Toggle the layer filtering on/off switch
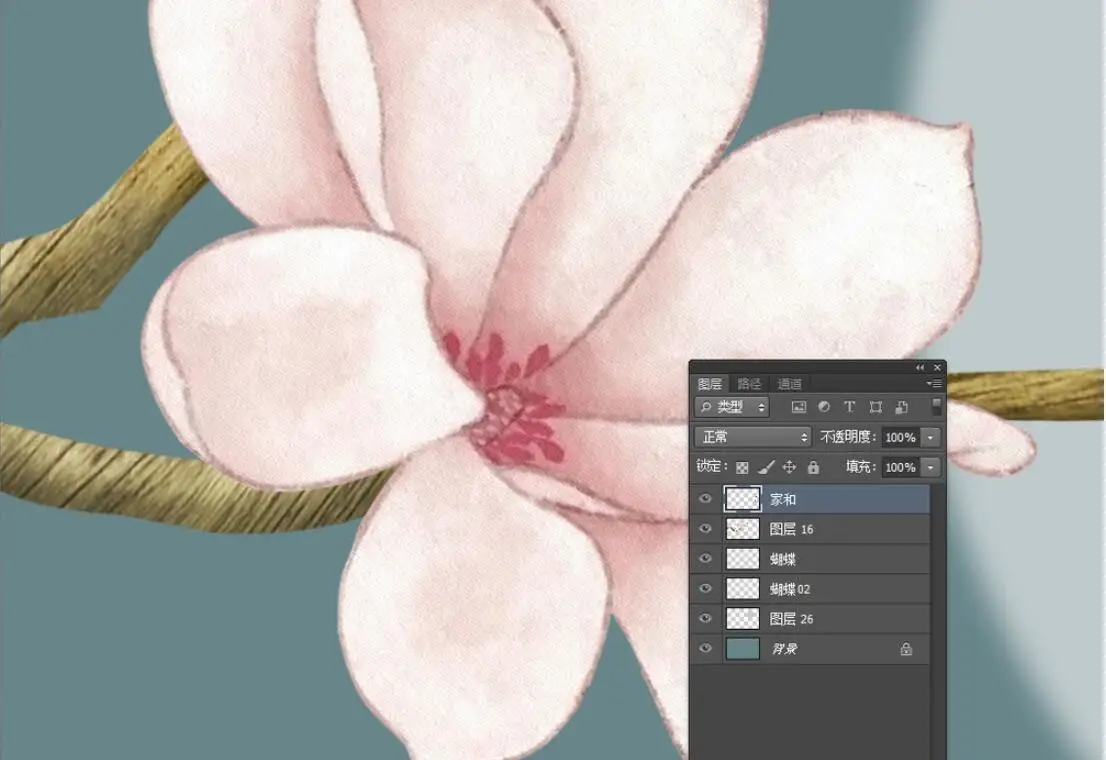The image size is (1106, 760). (937, 406)
